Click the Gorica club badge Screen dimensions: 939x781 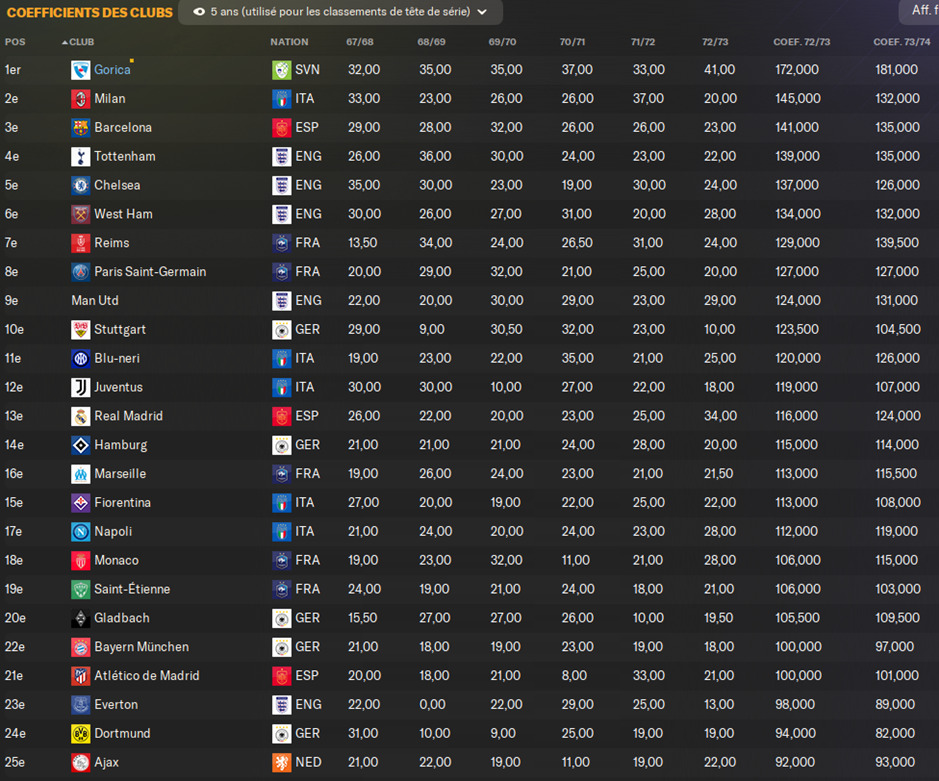tap(80, 70)
